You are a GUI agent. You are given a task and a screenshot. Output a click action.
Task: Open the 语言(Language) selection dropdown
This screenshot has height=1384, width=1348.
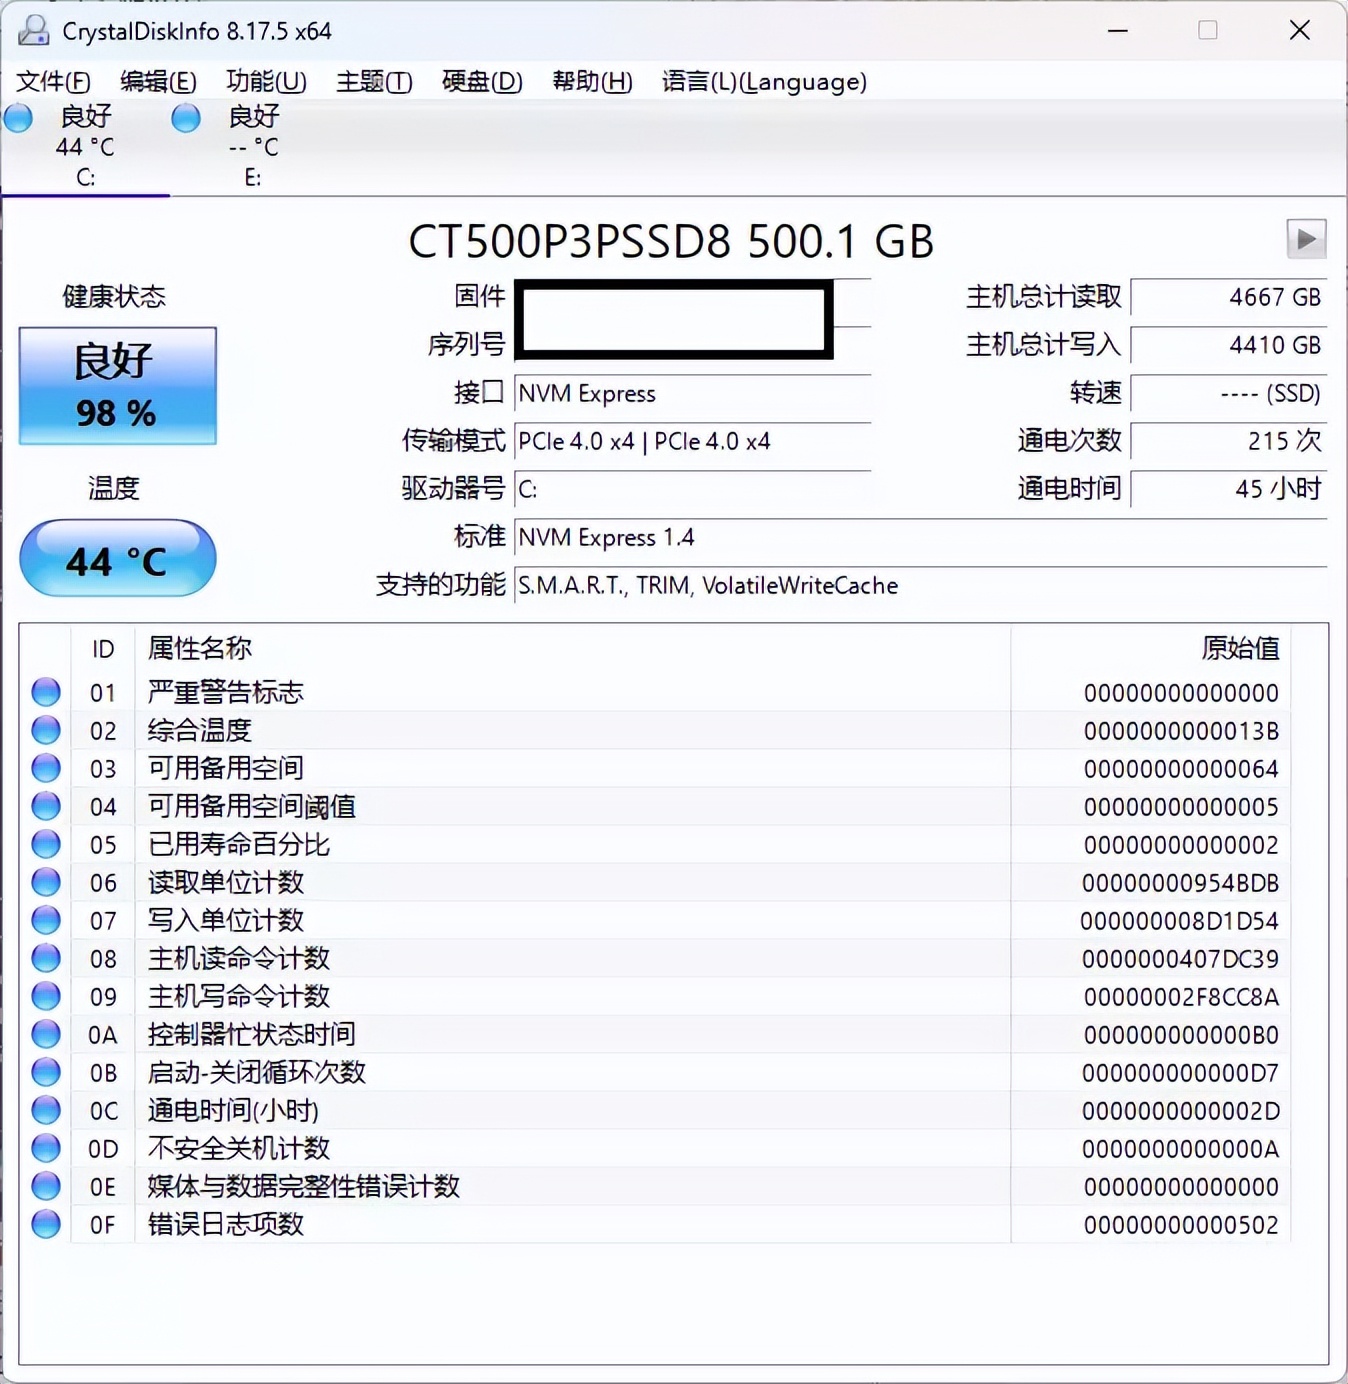764,82
